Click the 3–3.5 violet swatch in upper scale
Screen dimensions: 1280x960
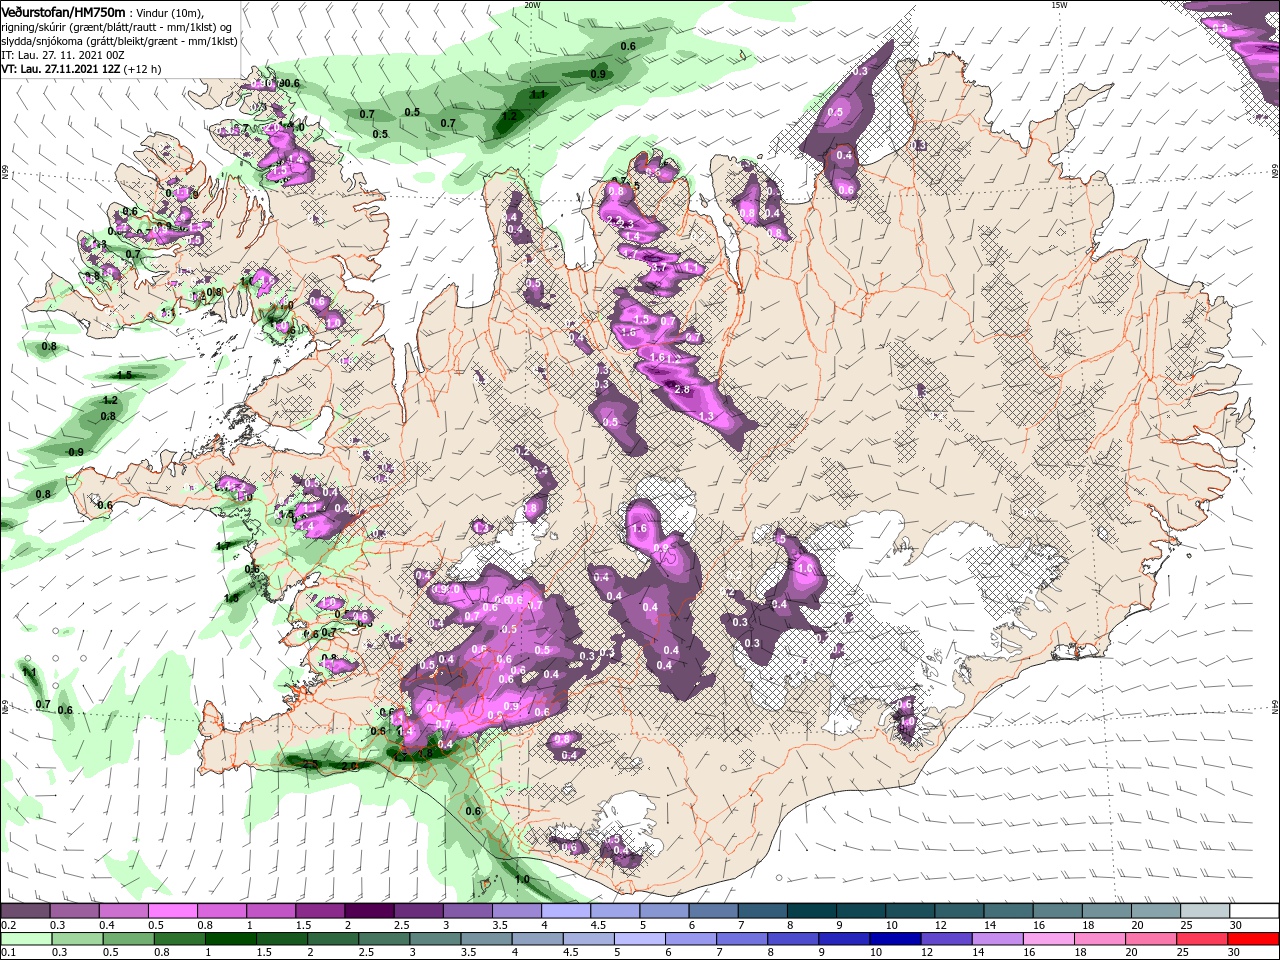tap(466, 911)
